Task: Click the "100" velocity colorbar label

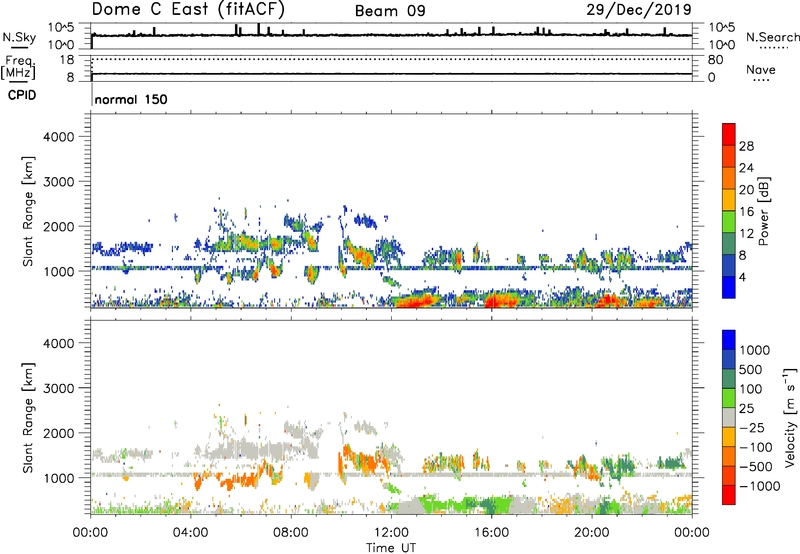Action: [x=751, y=389]
